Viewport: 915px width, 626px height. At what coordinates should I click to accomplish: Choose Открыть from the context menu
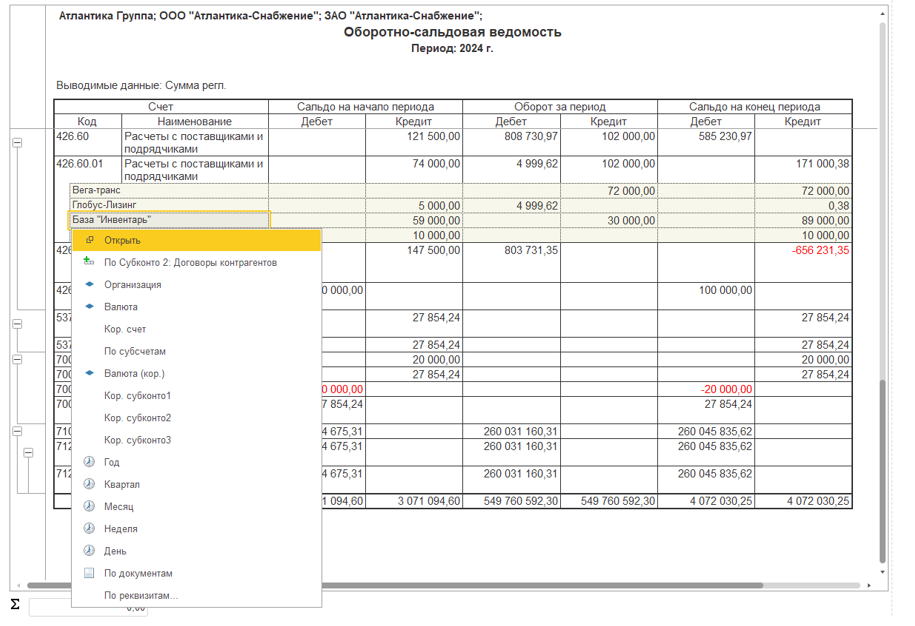click(x=197, y=240)
